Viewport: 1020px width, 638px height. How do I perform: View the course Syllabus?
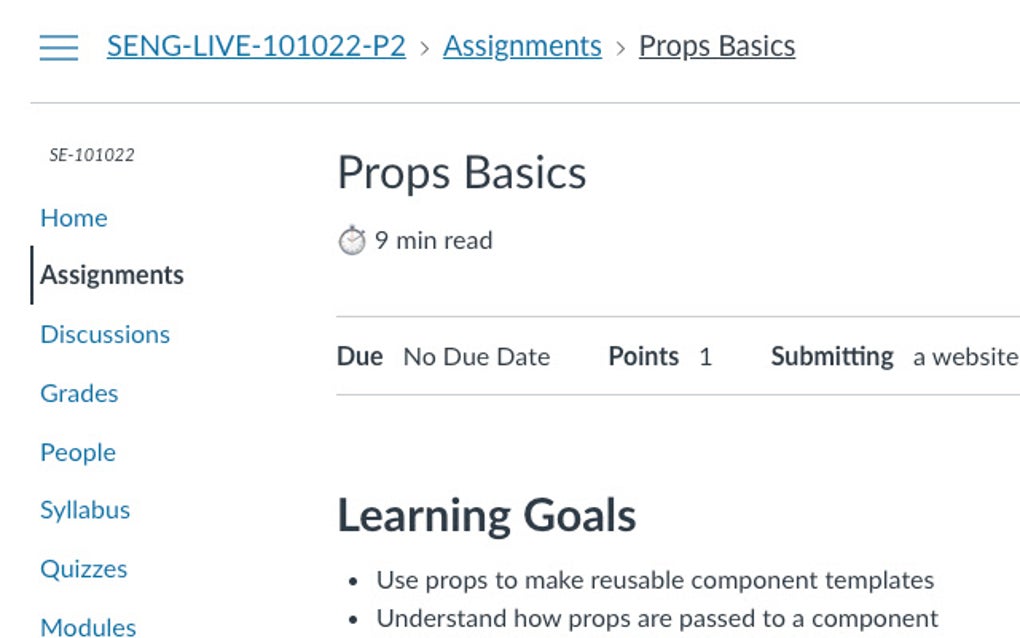(85, 510)
